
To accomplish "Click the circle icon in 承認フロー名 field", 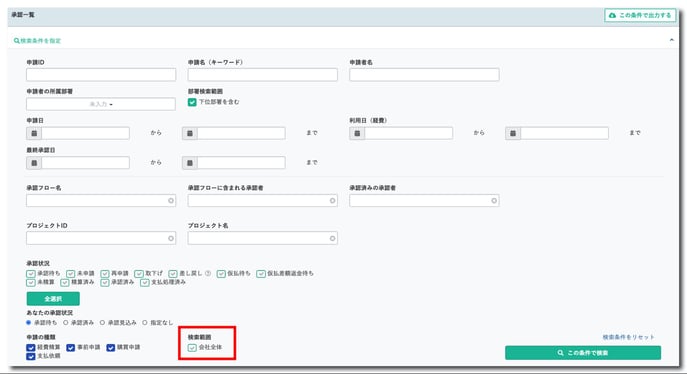I will 171,201.
